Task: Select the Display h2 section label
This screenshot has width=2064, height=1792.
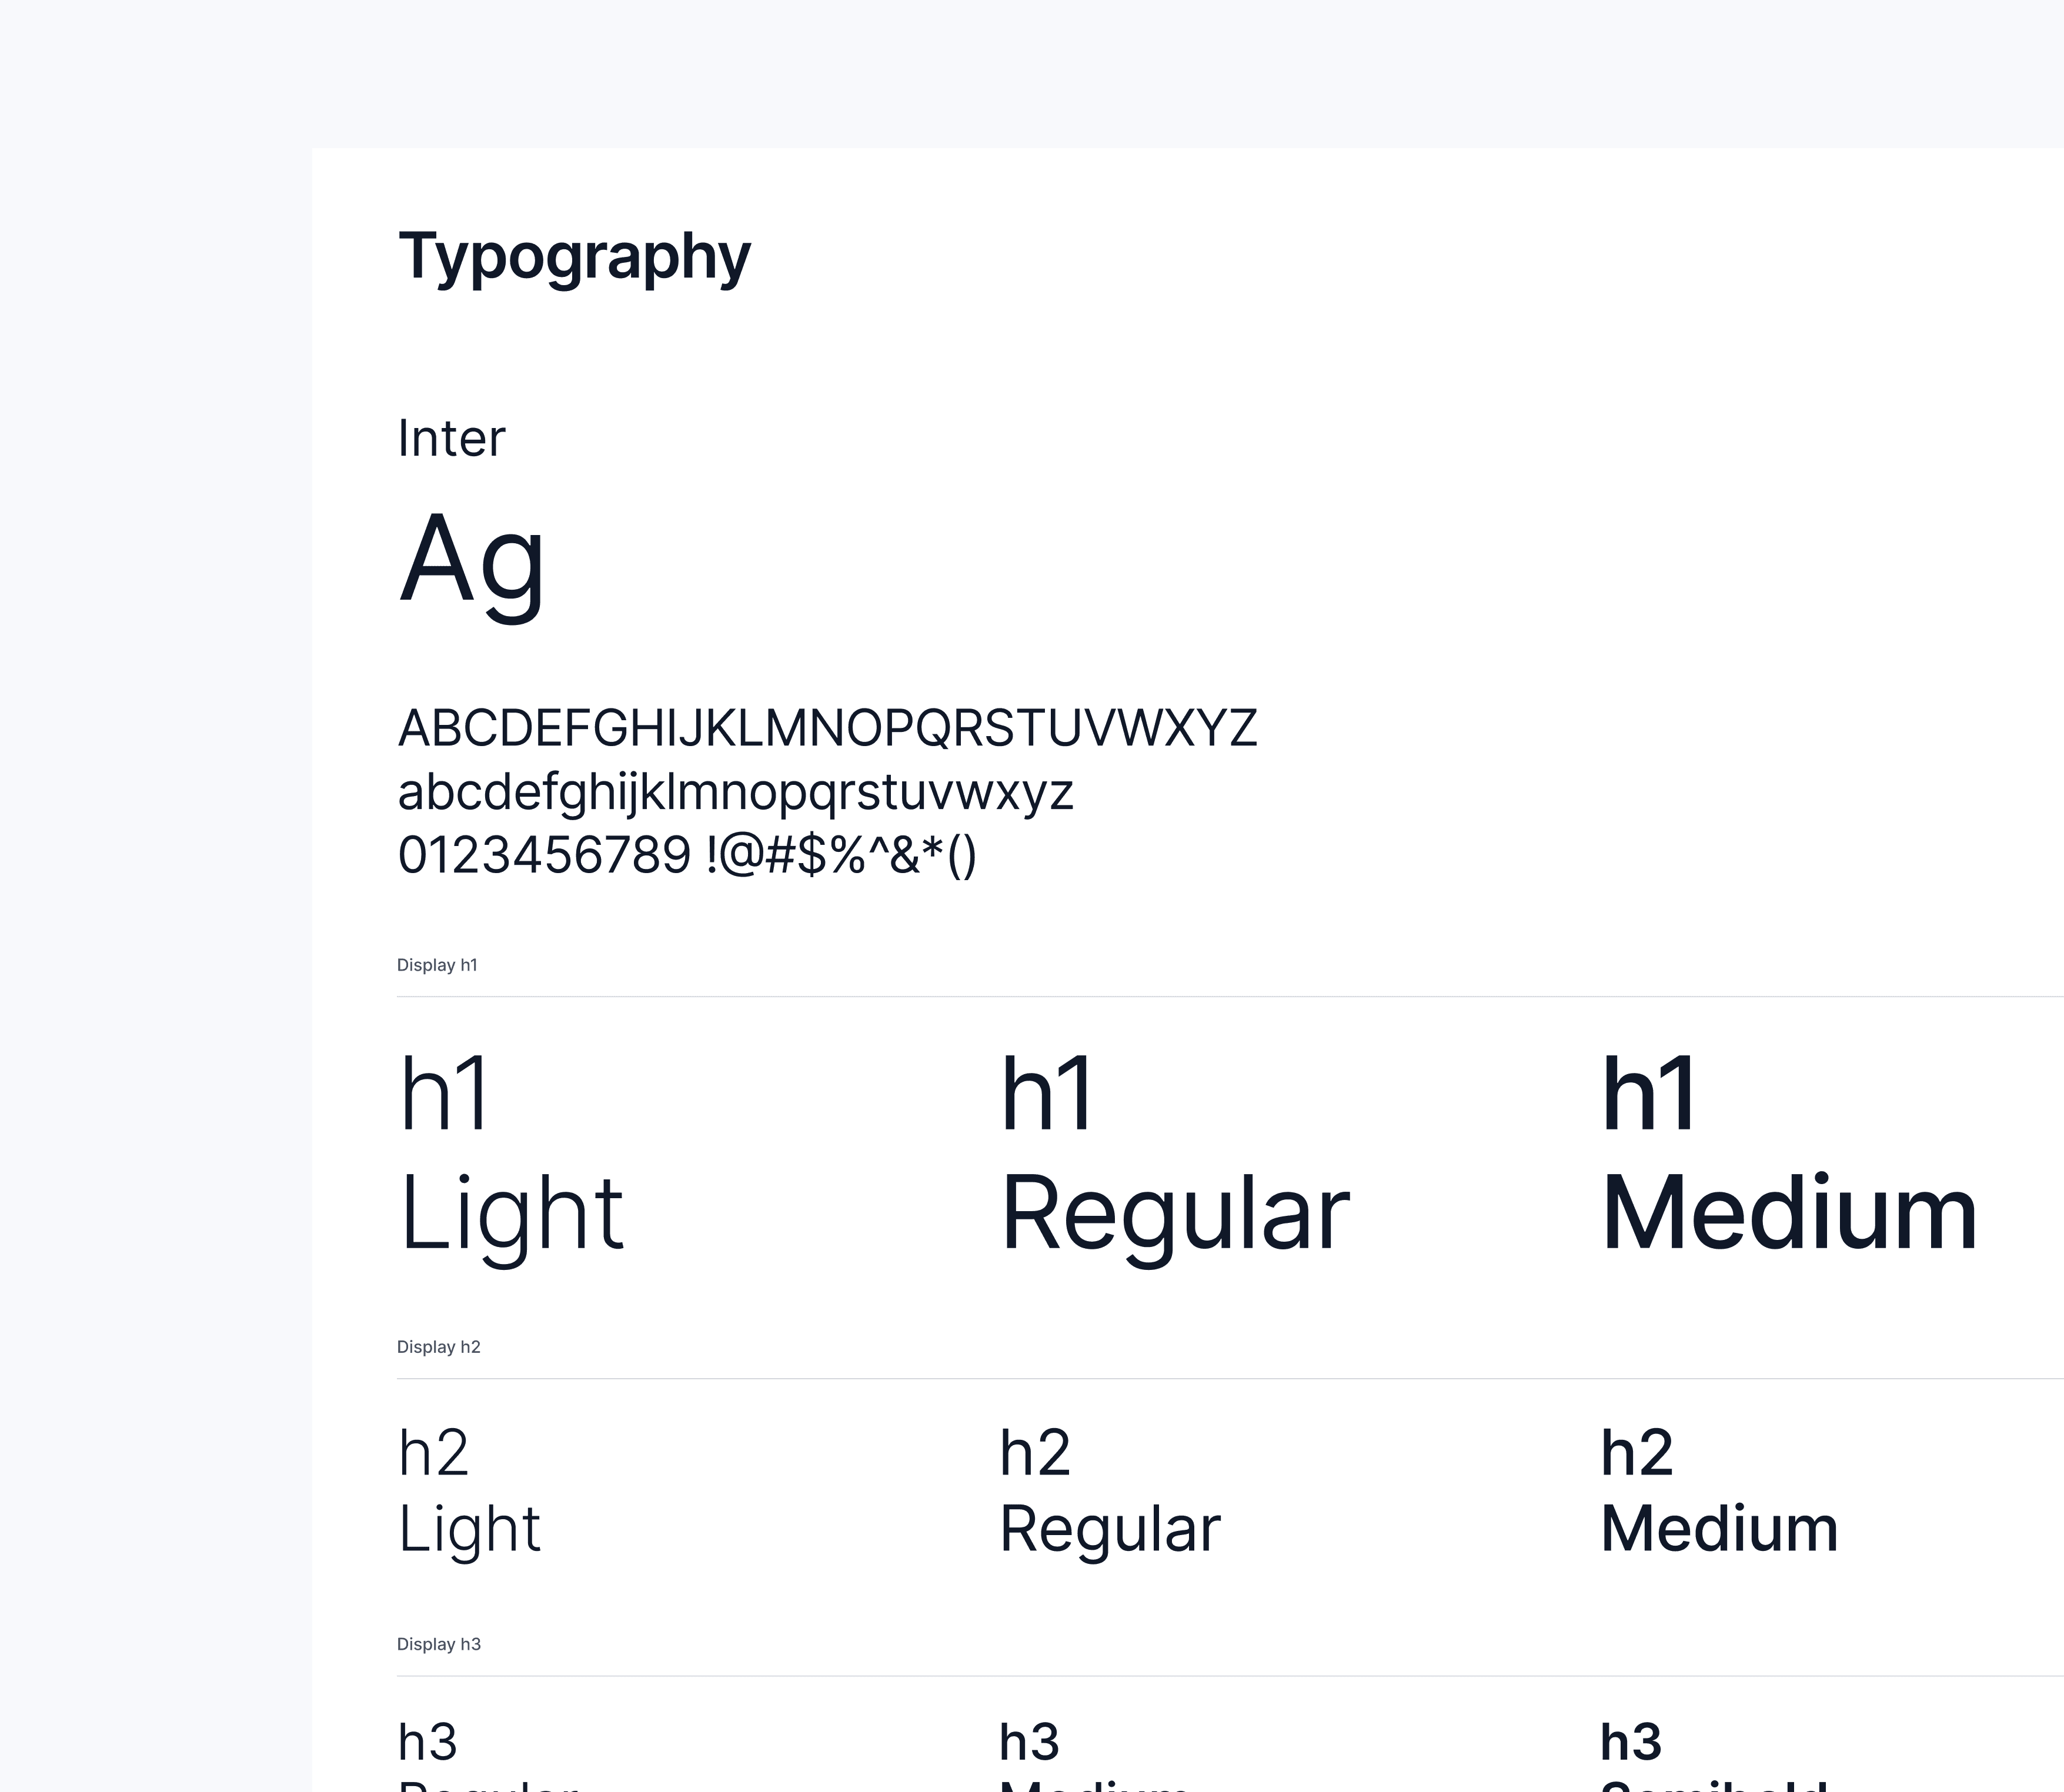Action: point(438,1347)
